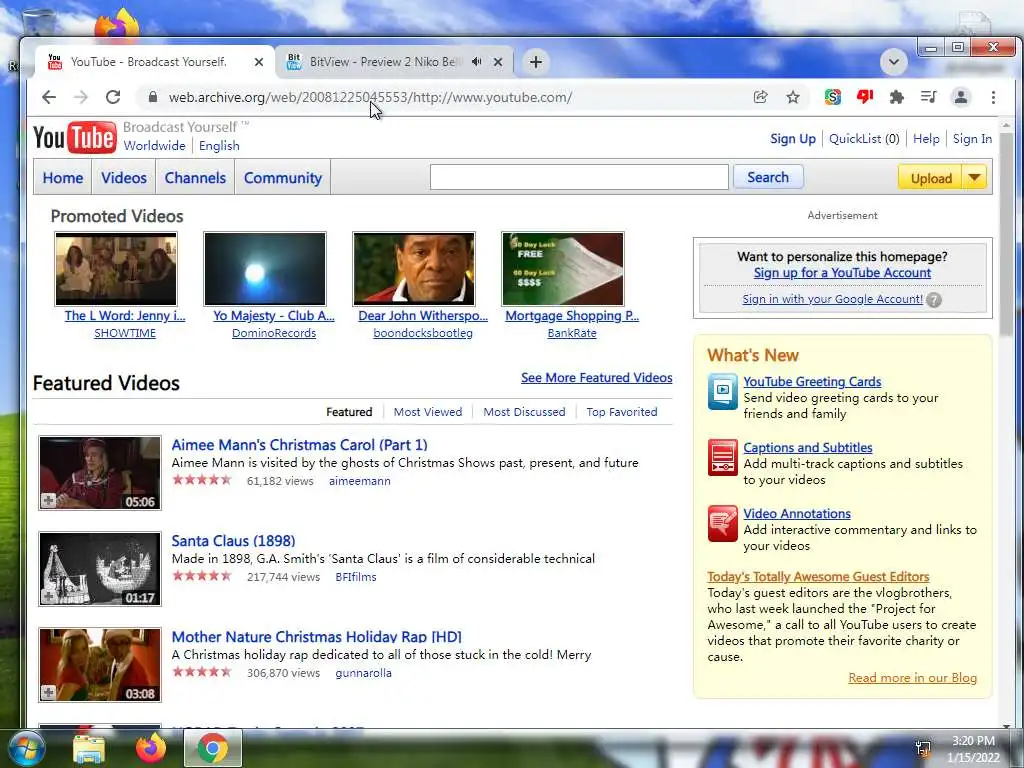Image resolution: width=1024 pixels, height=768 pixels.
Task: Click the browser back arrow
Action: coord(49,97)
